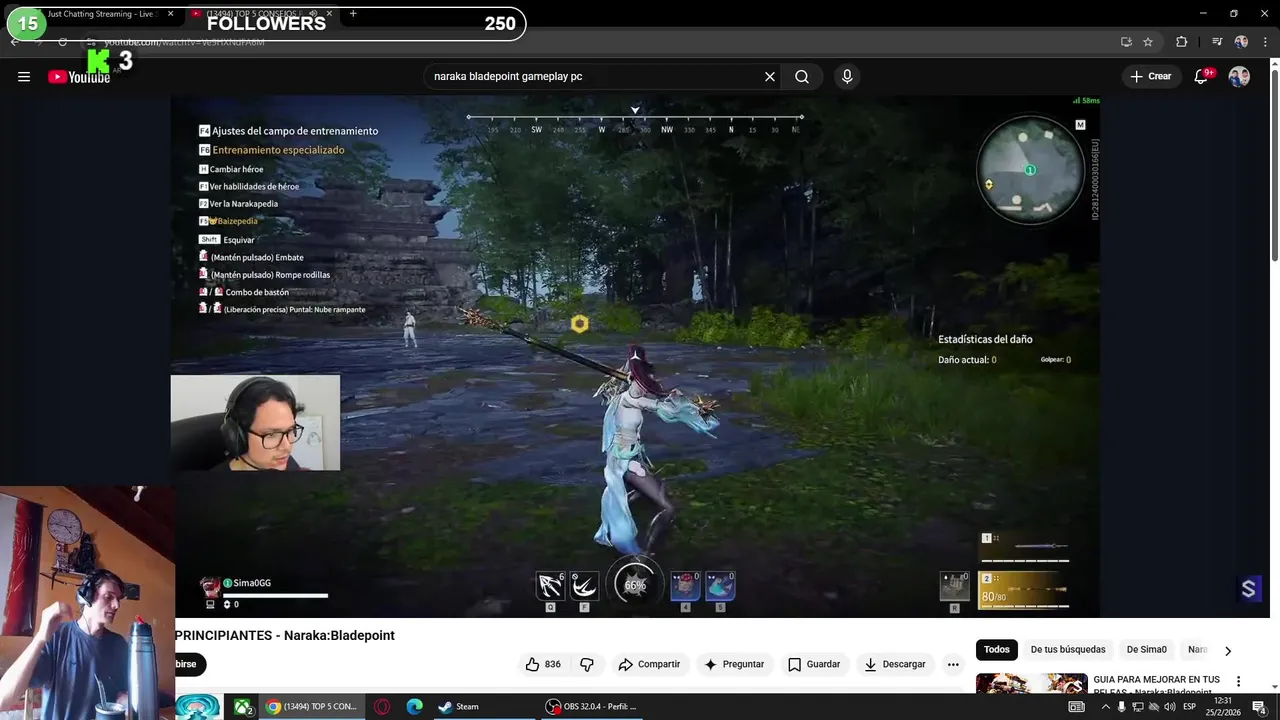1280x720 pixels.
Task: Clear the search query with the X
Action: (x=770, y=76)
